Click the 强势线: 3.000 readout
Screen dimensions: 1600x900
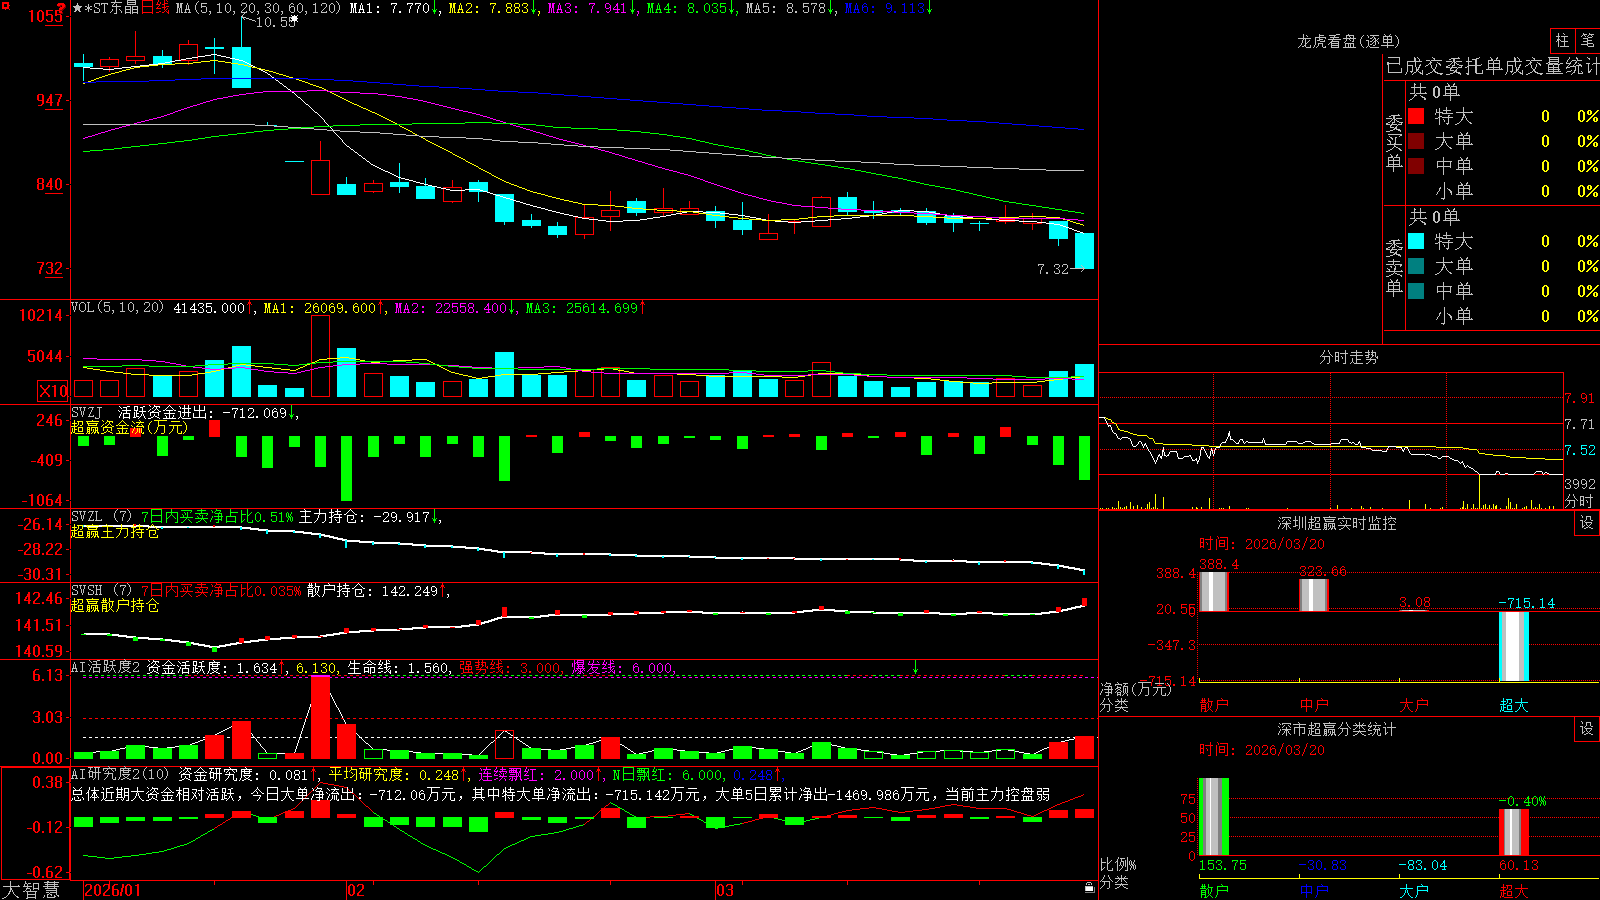510,668
